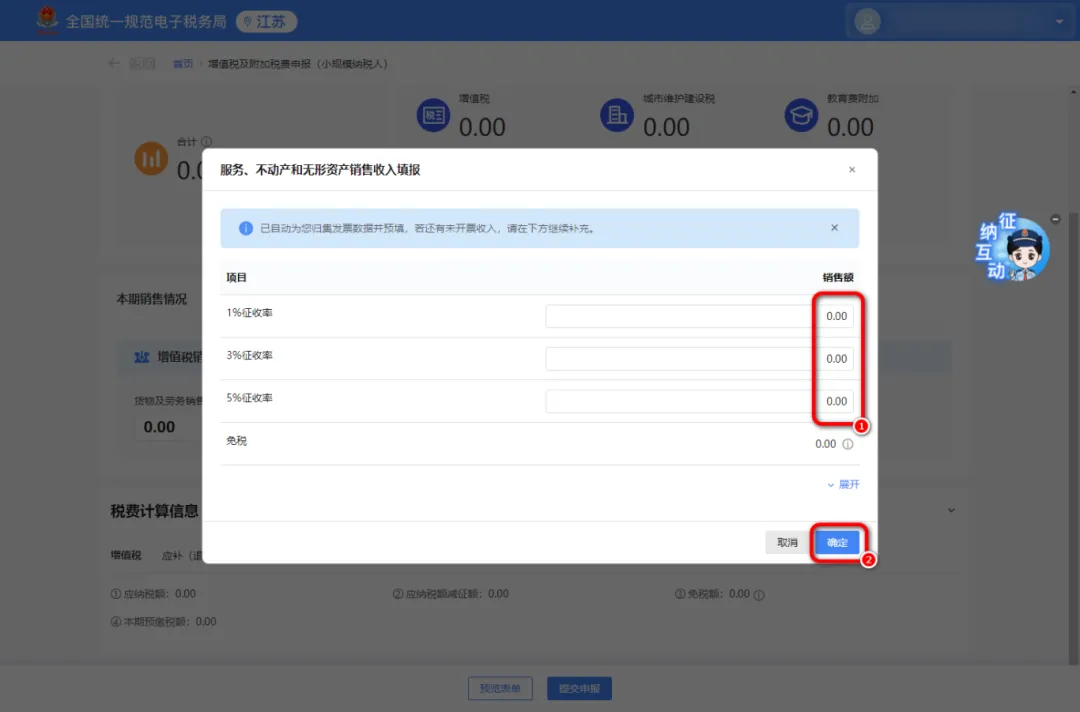The height and width of the screenshot is (712, 1080).
Task: Click the info icon beside 免税 amount
Action: click(848, 444)
